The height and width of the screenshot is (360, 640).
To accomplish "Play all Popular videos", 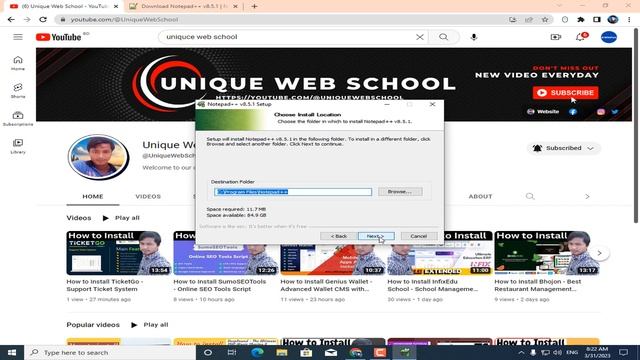I will (150, 325).
